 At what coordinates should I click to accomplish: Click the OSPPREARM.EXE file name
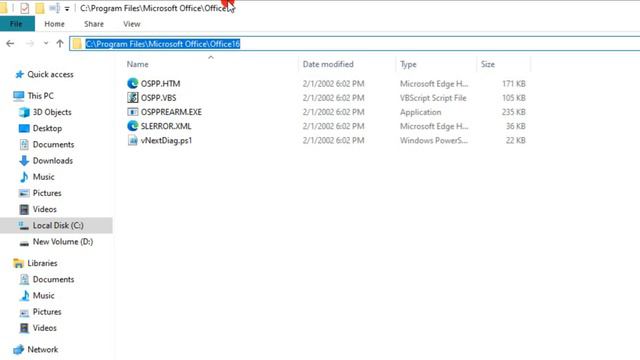tap(171, 112)
